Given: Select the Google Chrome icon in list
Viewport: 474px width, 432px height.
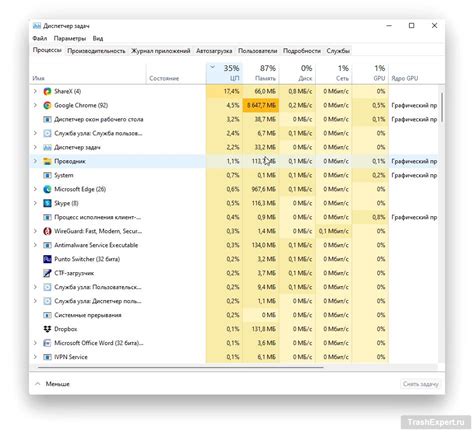Looking at the screenshot, I should (x=47, y=105).
